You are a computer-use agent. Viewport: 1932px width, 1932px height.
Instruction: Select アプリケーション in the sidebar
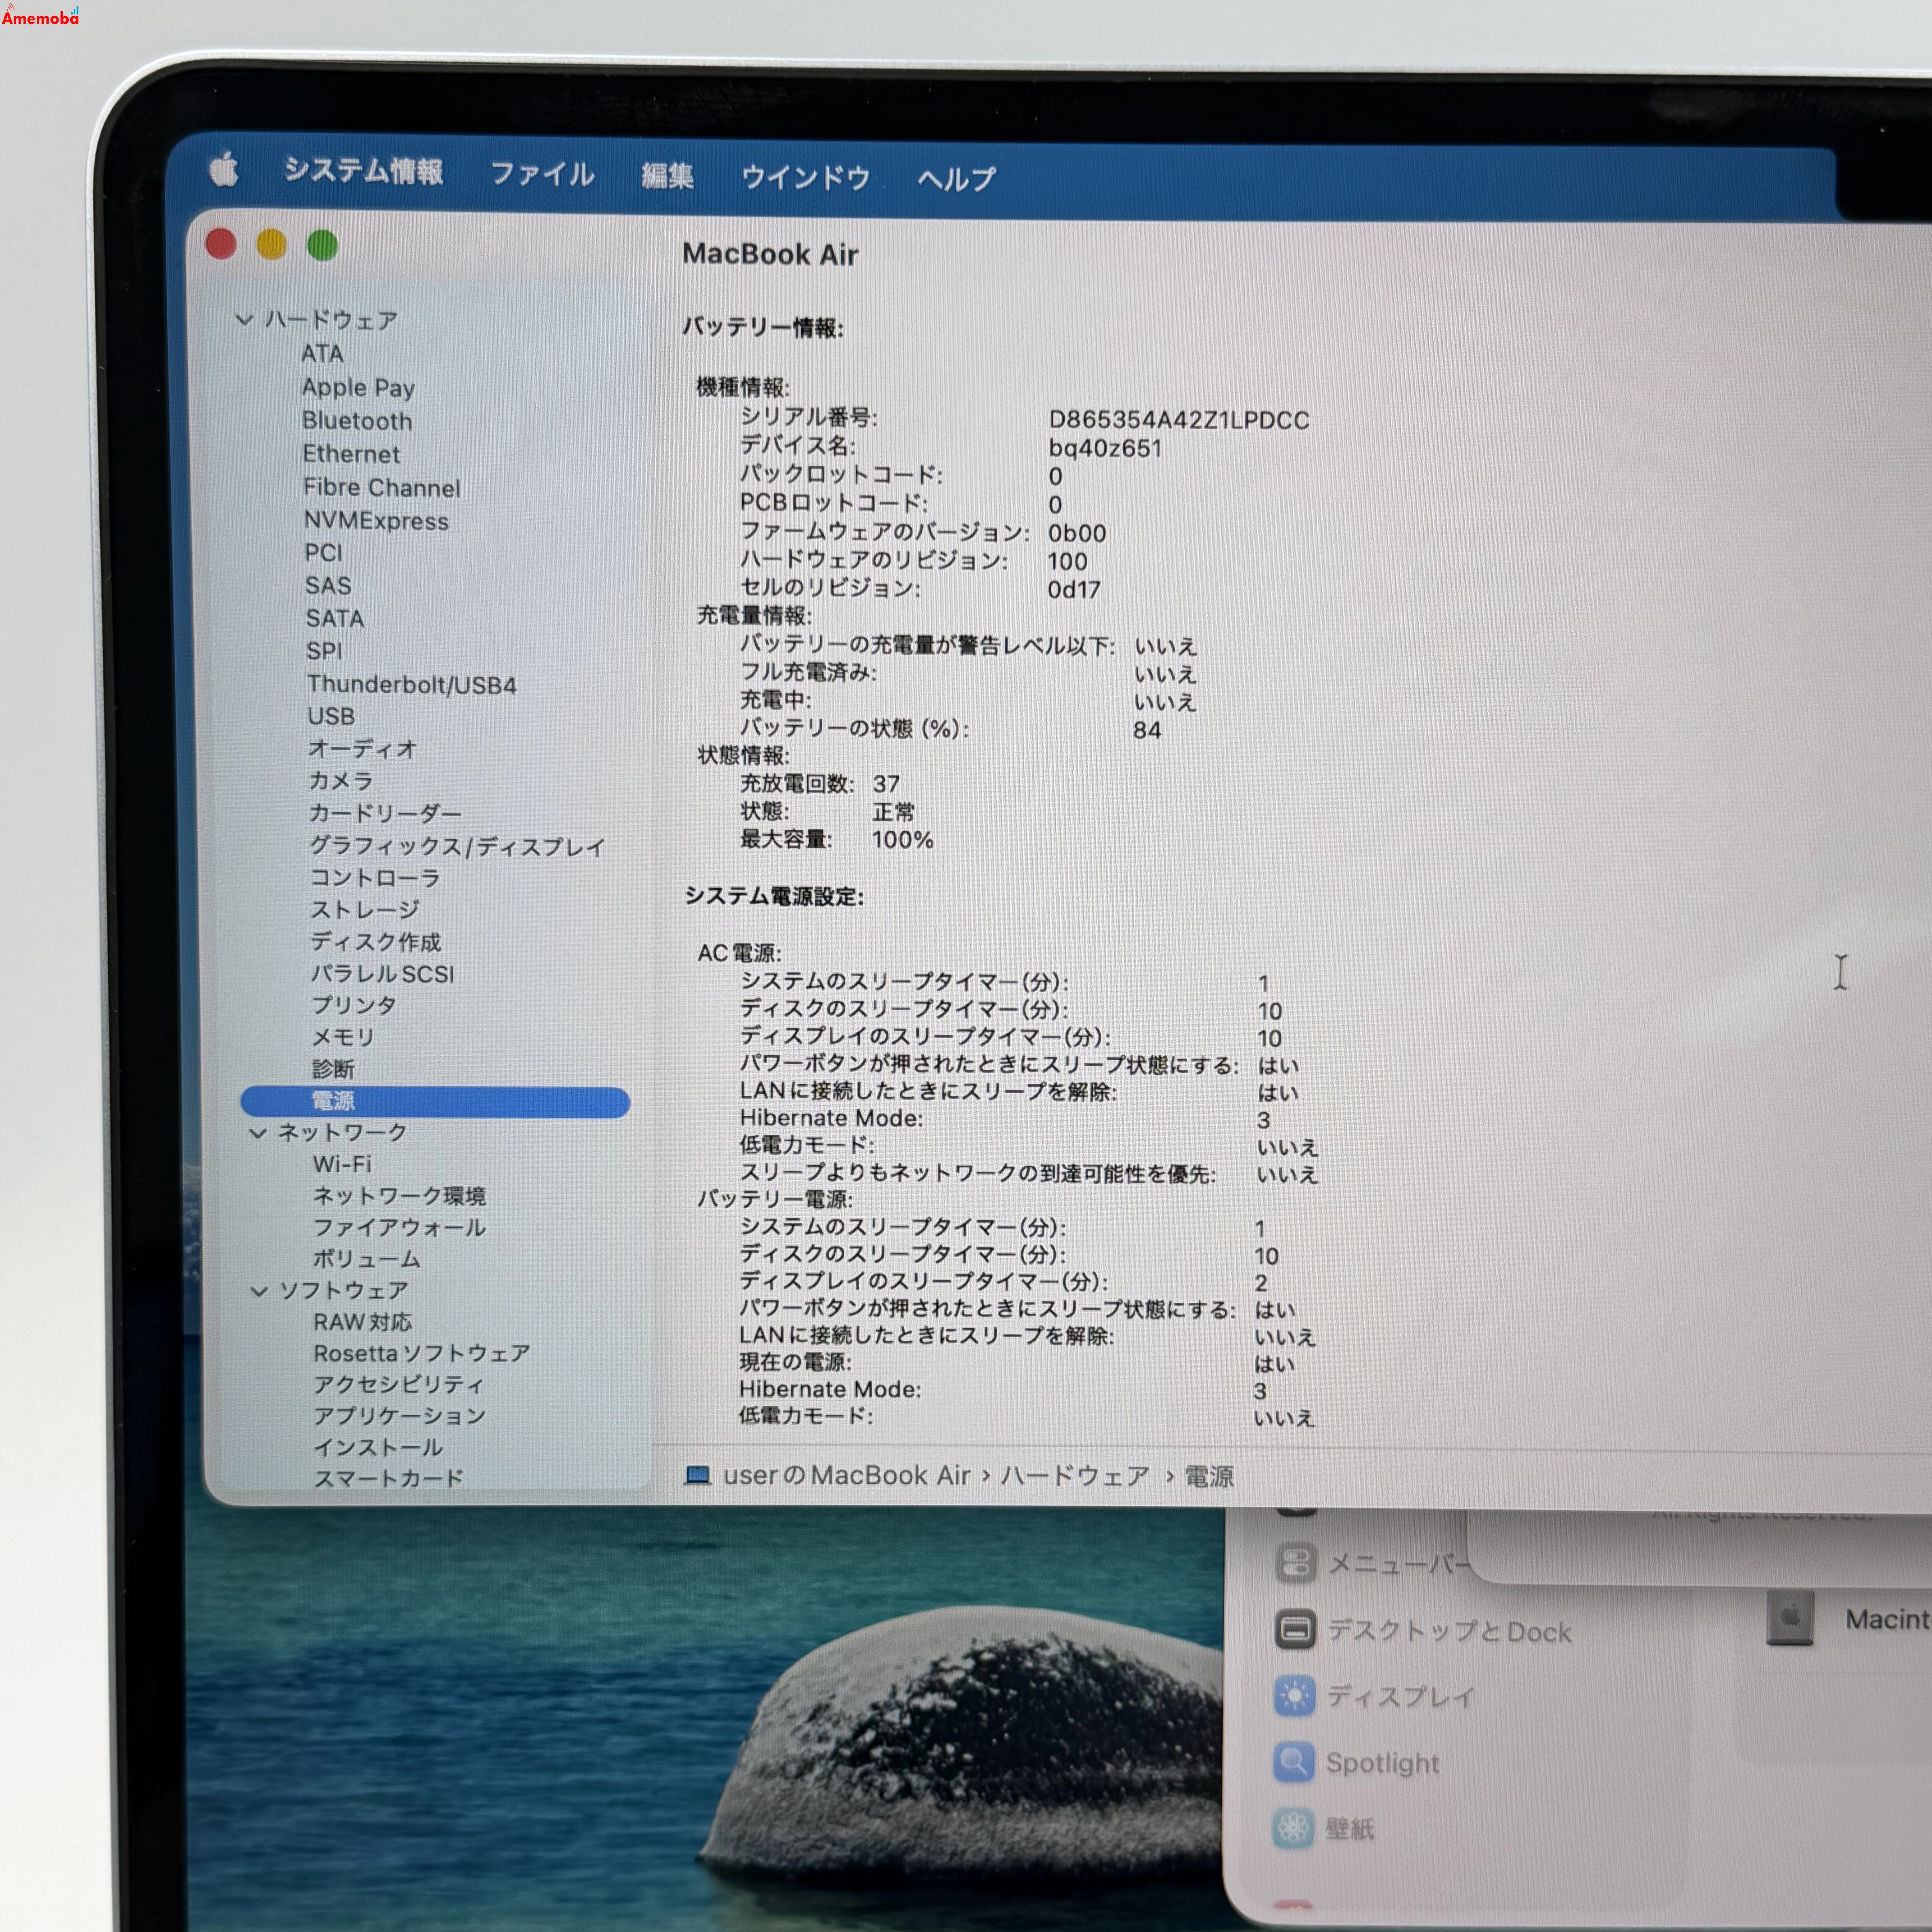pyautogui.click(x=399, y=1416)
